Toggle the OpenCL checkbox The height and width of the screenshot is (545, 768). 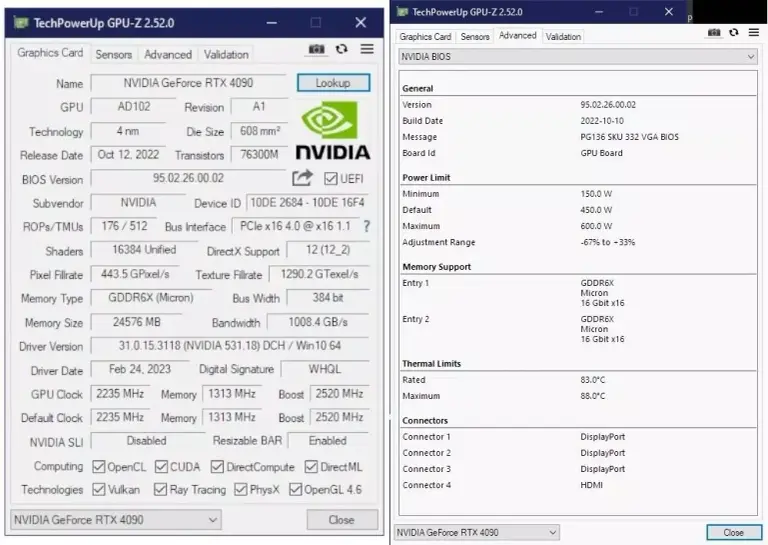tap(98, 467)
